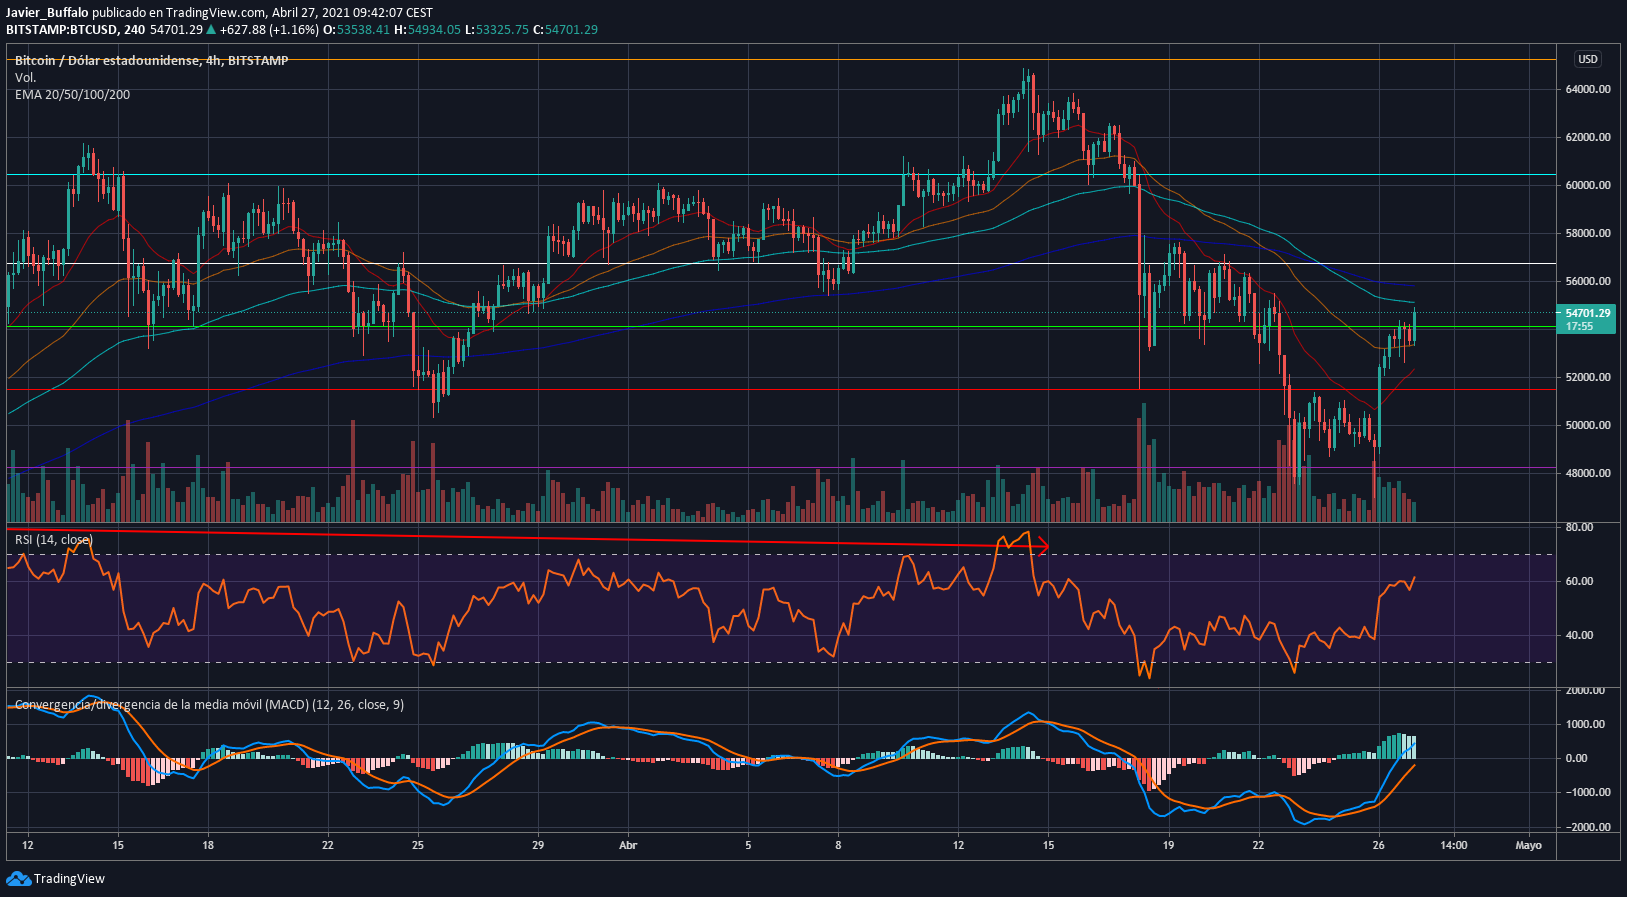Image resolution: width=1627 pixels, height=897 pixels.
Task: Click the 17:55 candle countdown timer
Action: click(1579, 327)
